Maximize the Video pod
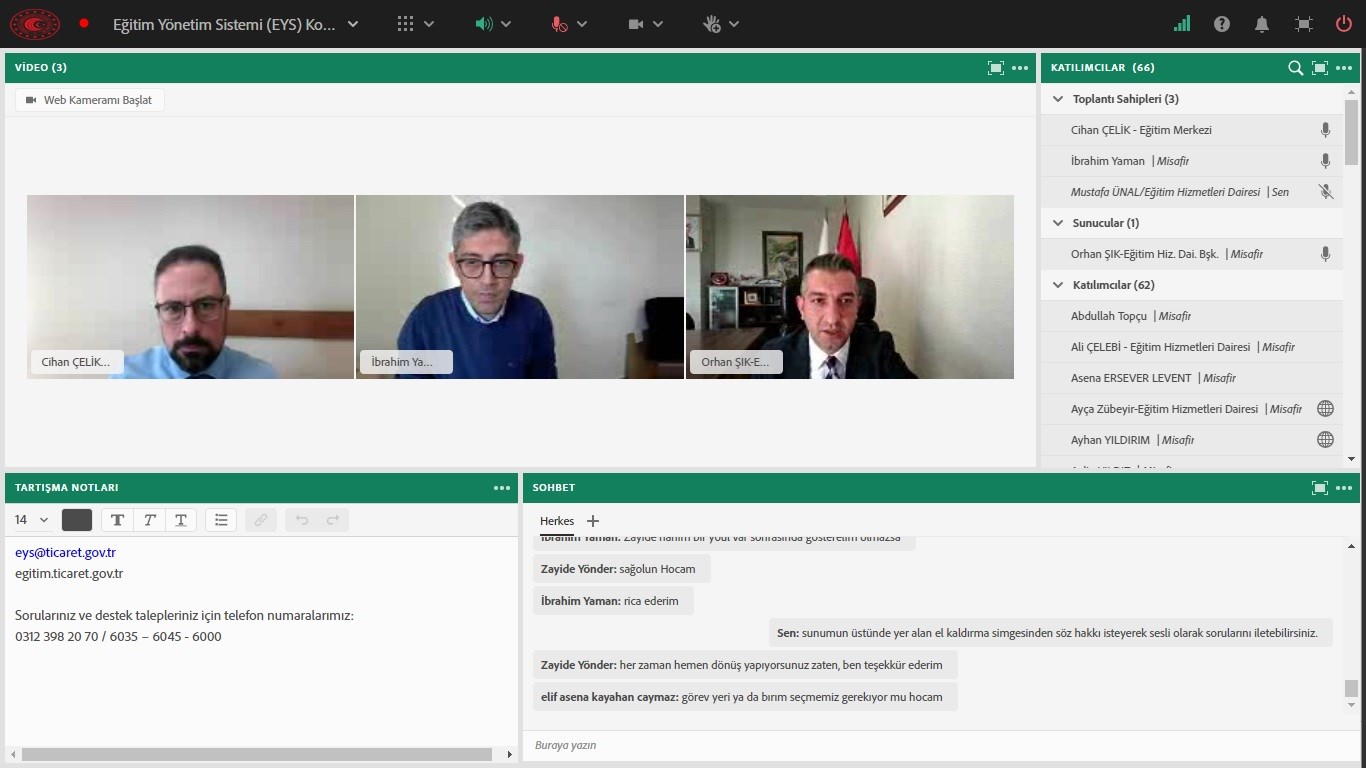This screenshot has width=1366, height=768. [995, 68]
